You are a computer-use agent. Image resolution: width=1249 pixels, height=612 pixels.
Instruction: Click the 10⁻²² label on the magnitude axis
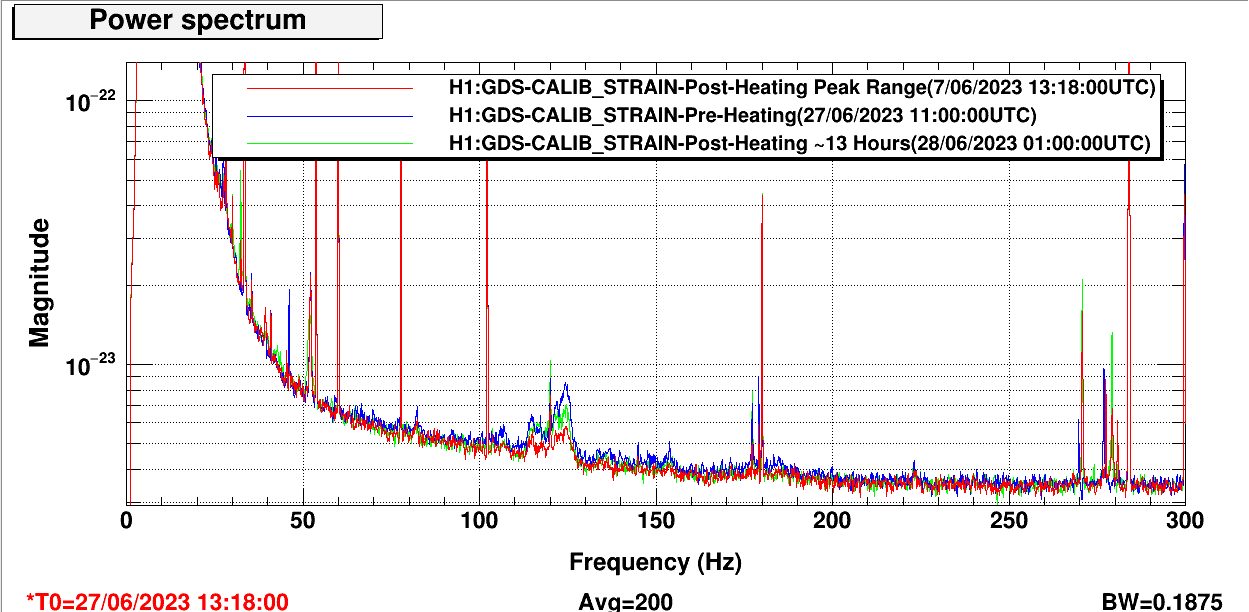point(91,101)
